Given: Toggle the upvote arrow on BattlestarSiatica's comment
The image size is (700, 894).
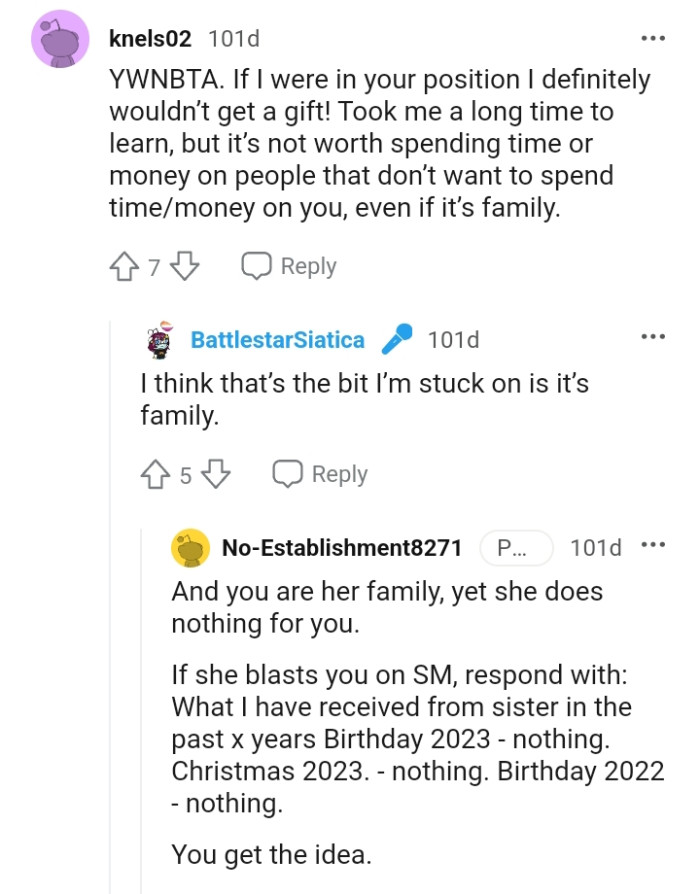Looking at the screenshot, I should (x=156, y=474).
